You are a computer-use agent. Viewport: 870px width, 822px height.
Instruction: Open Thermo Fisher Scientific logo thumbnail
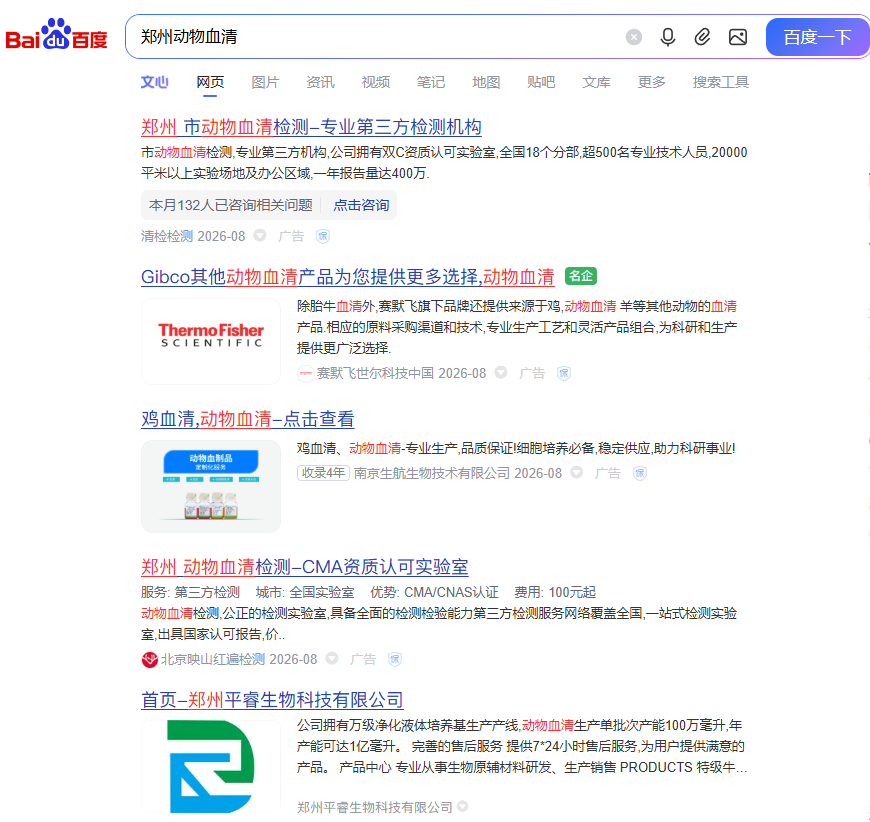[x=211, y=341]
